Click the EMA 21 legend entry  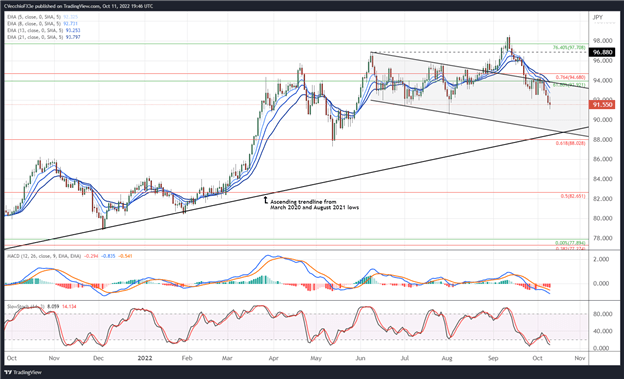tap(44, 37)
